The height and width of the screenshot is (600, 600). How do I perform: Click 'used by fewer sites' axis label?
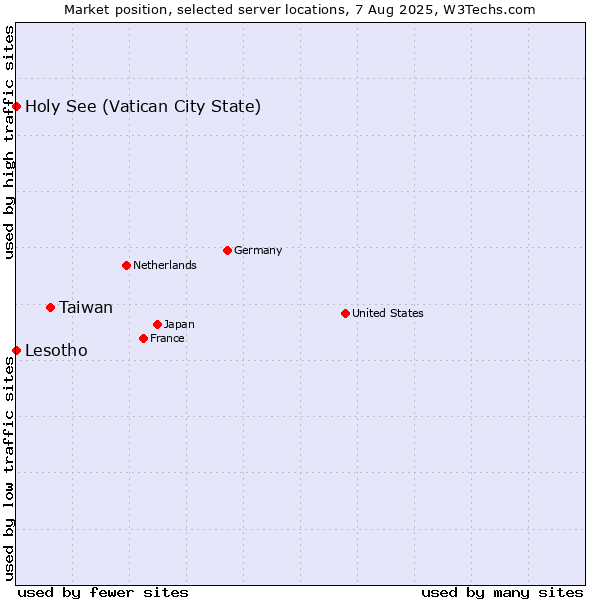click(x=103, y=593)
